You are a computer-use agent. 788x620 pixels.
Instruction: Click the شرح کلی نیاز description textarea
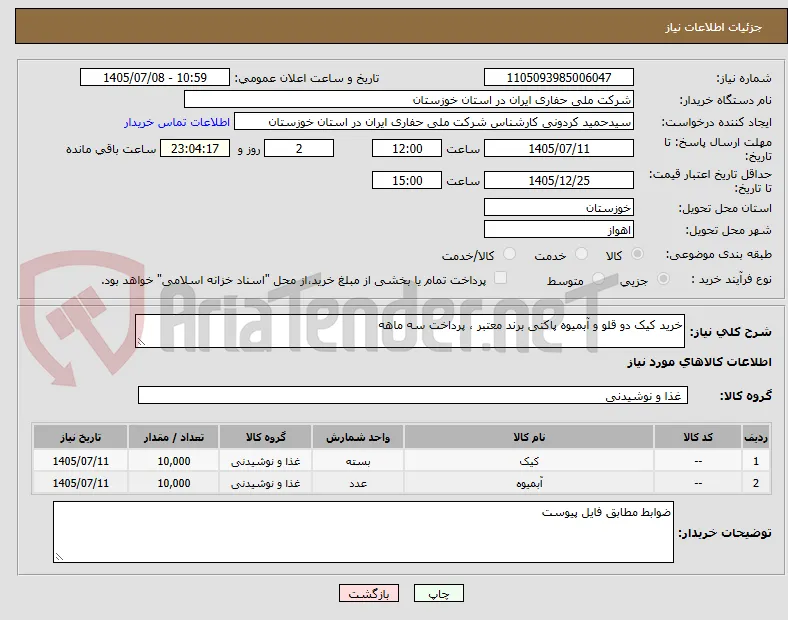[x=410, y=331]
